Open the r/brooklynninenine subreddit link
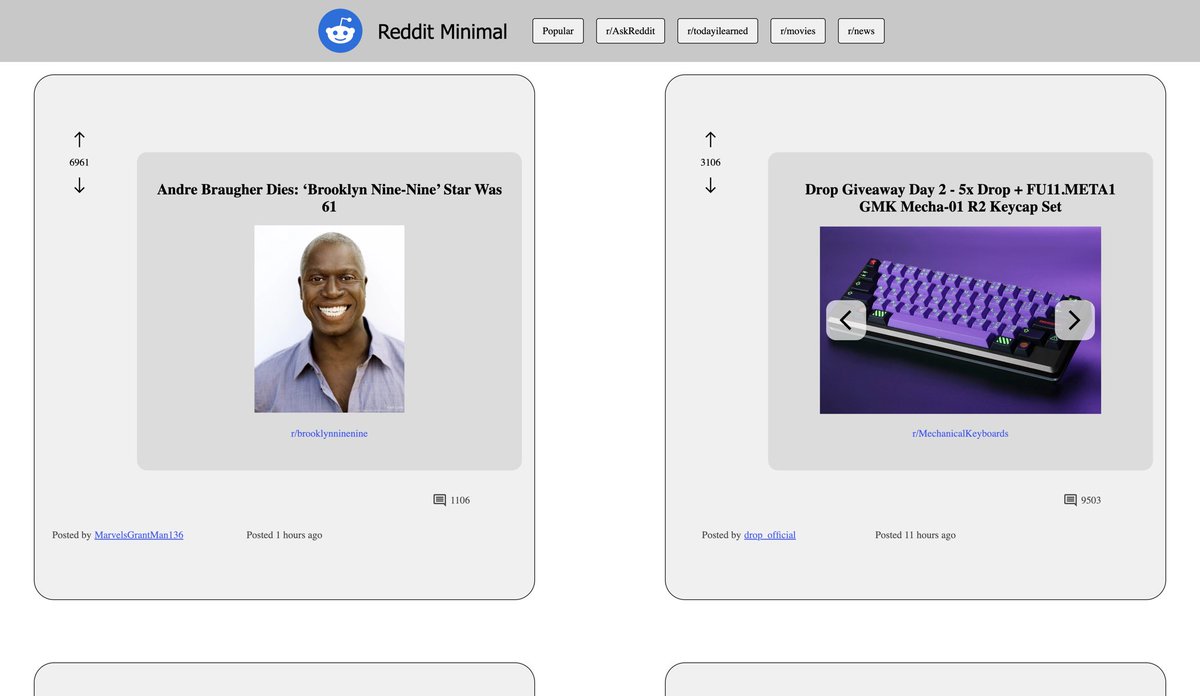Image resolution: width=1200 pixels, height=696 pixels. [x=329, y=434]
